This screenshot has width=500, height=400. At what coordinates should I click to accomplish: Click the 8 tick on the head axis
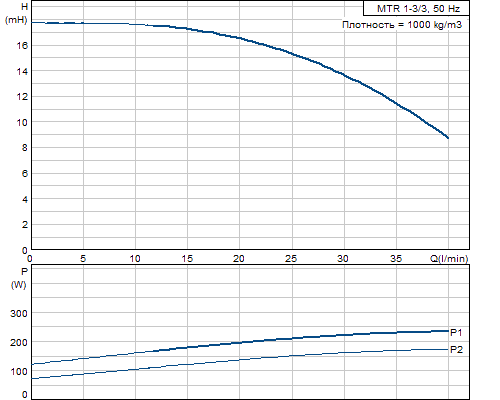point(25,148)
